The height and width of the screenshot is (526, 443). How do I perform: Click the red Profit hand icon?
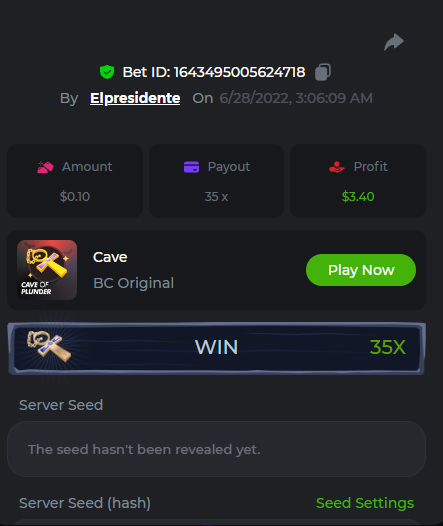(x=337, y=167)
